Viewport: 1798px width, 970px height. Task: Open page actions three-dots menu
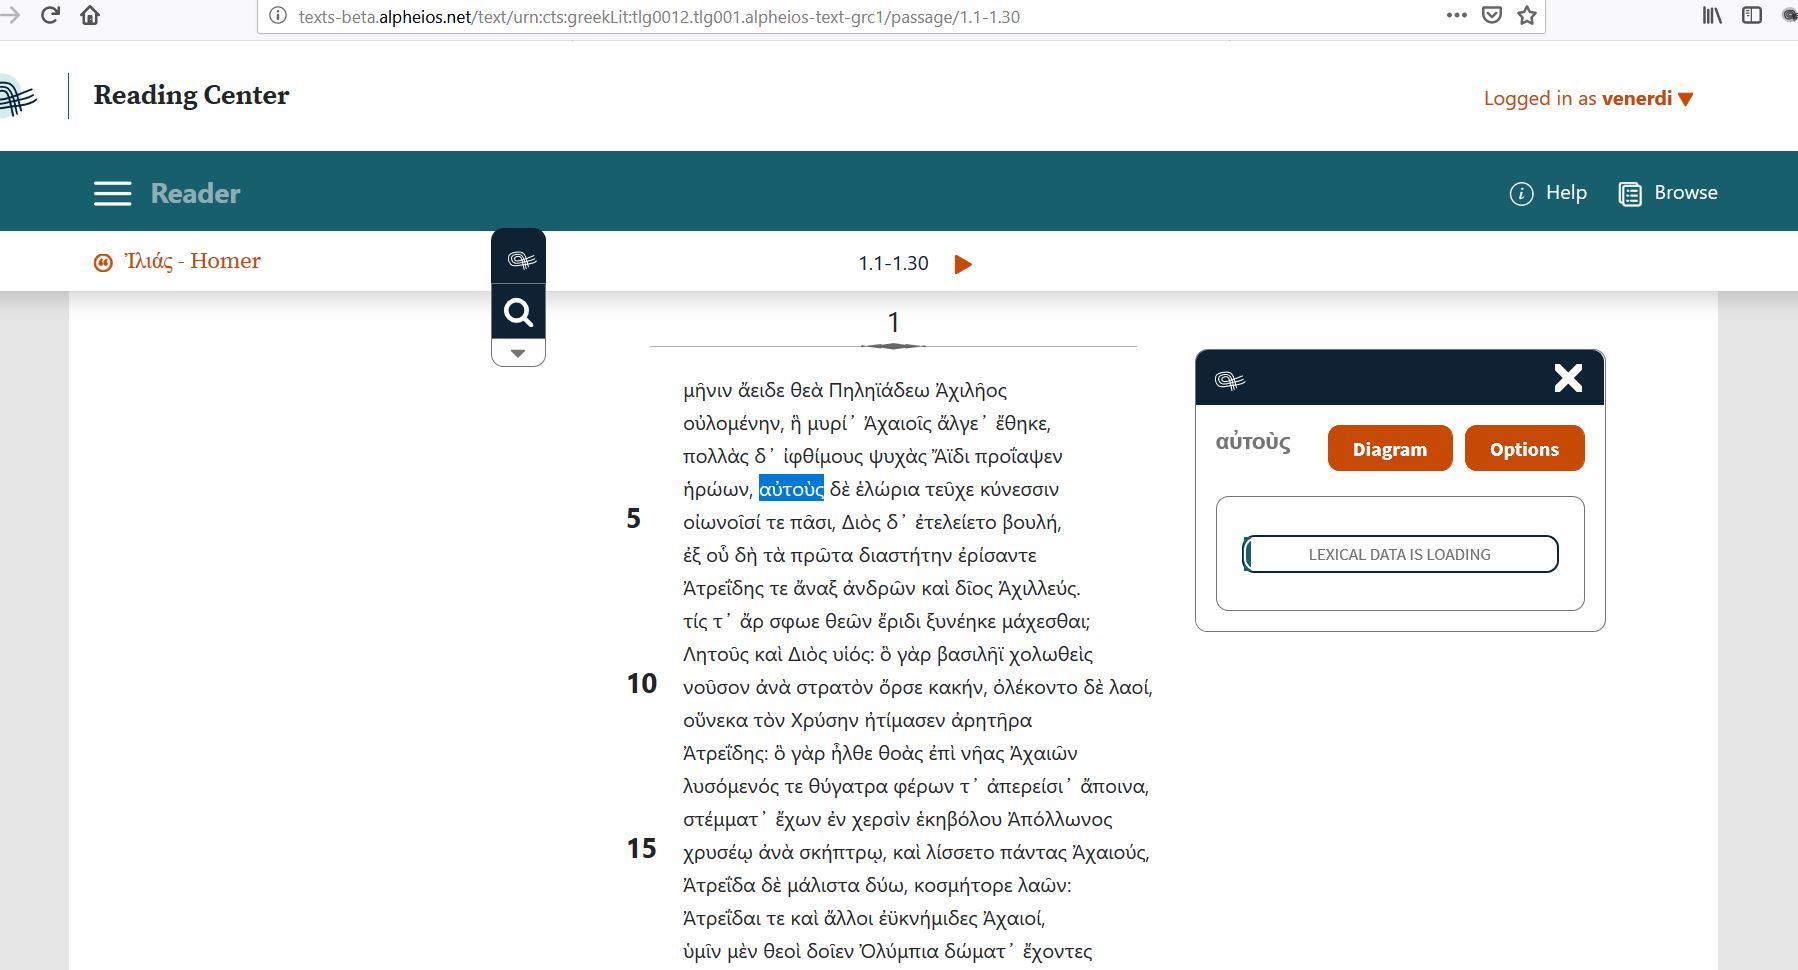point(1457,15)
